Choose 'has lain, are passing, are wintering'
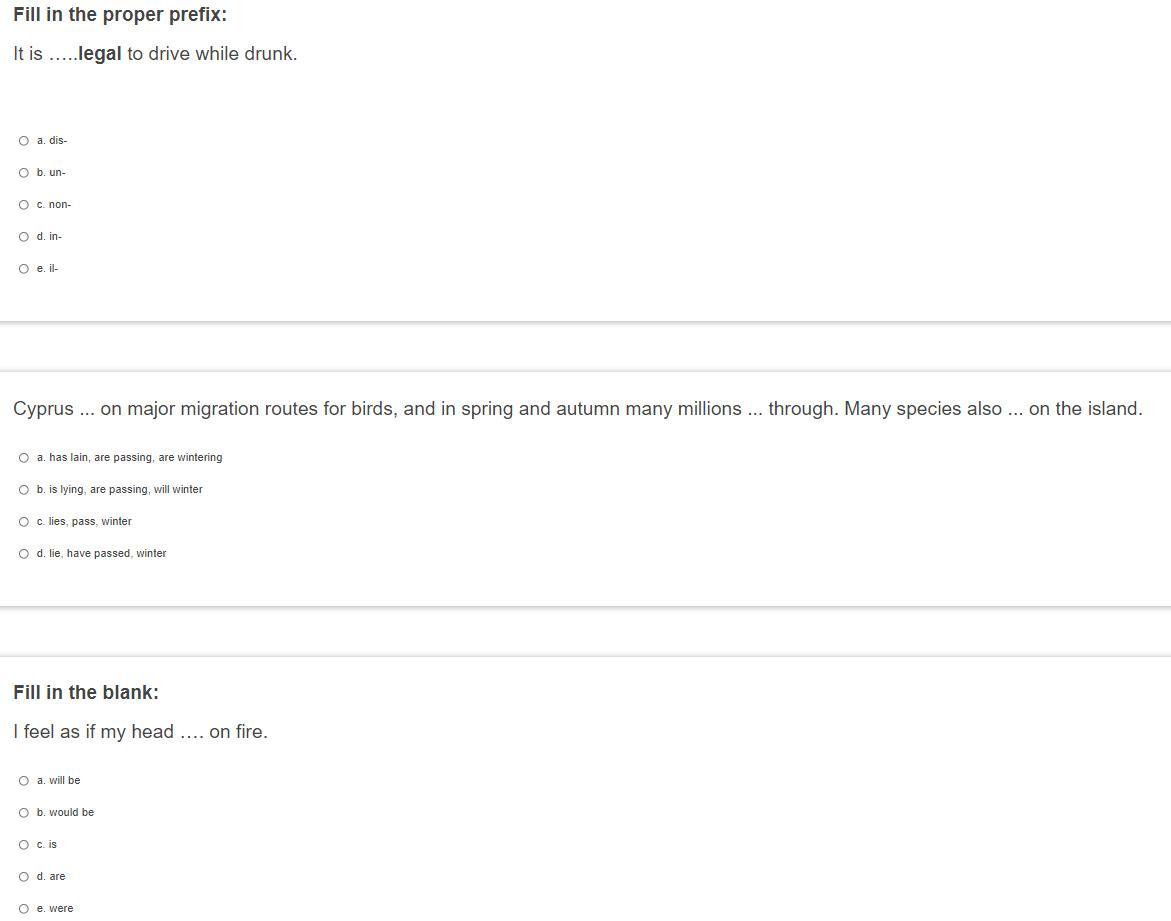This screenshot has width=1171, height=921. pyautogui.click(x=24, y=458)
